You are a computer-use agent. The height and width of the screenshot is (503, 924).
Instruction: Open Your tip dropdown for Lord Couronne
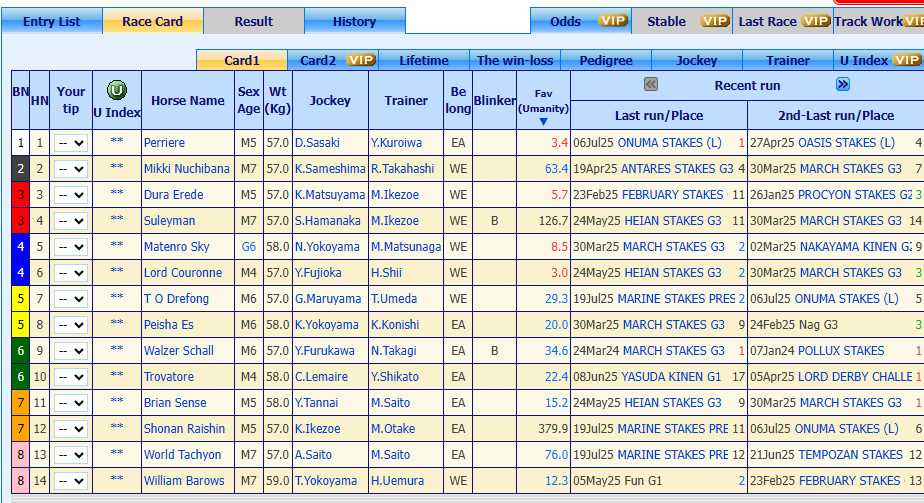point(71,273)
